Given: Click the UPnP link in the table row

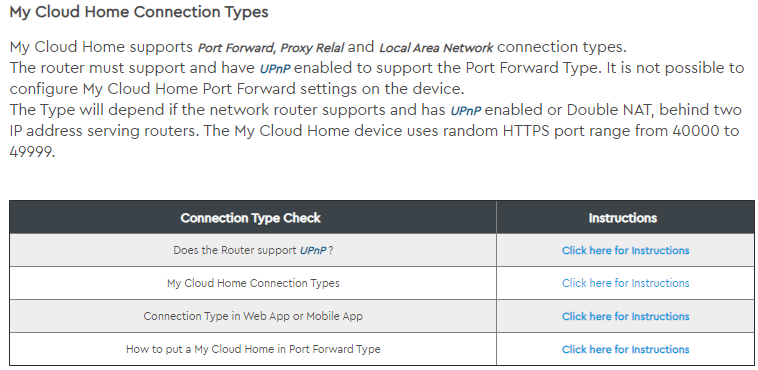Looking at the screenshot, I should [x=313, y=251].
